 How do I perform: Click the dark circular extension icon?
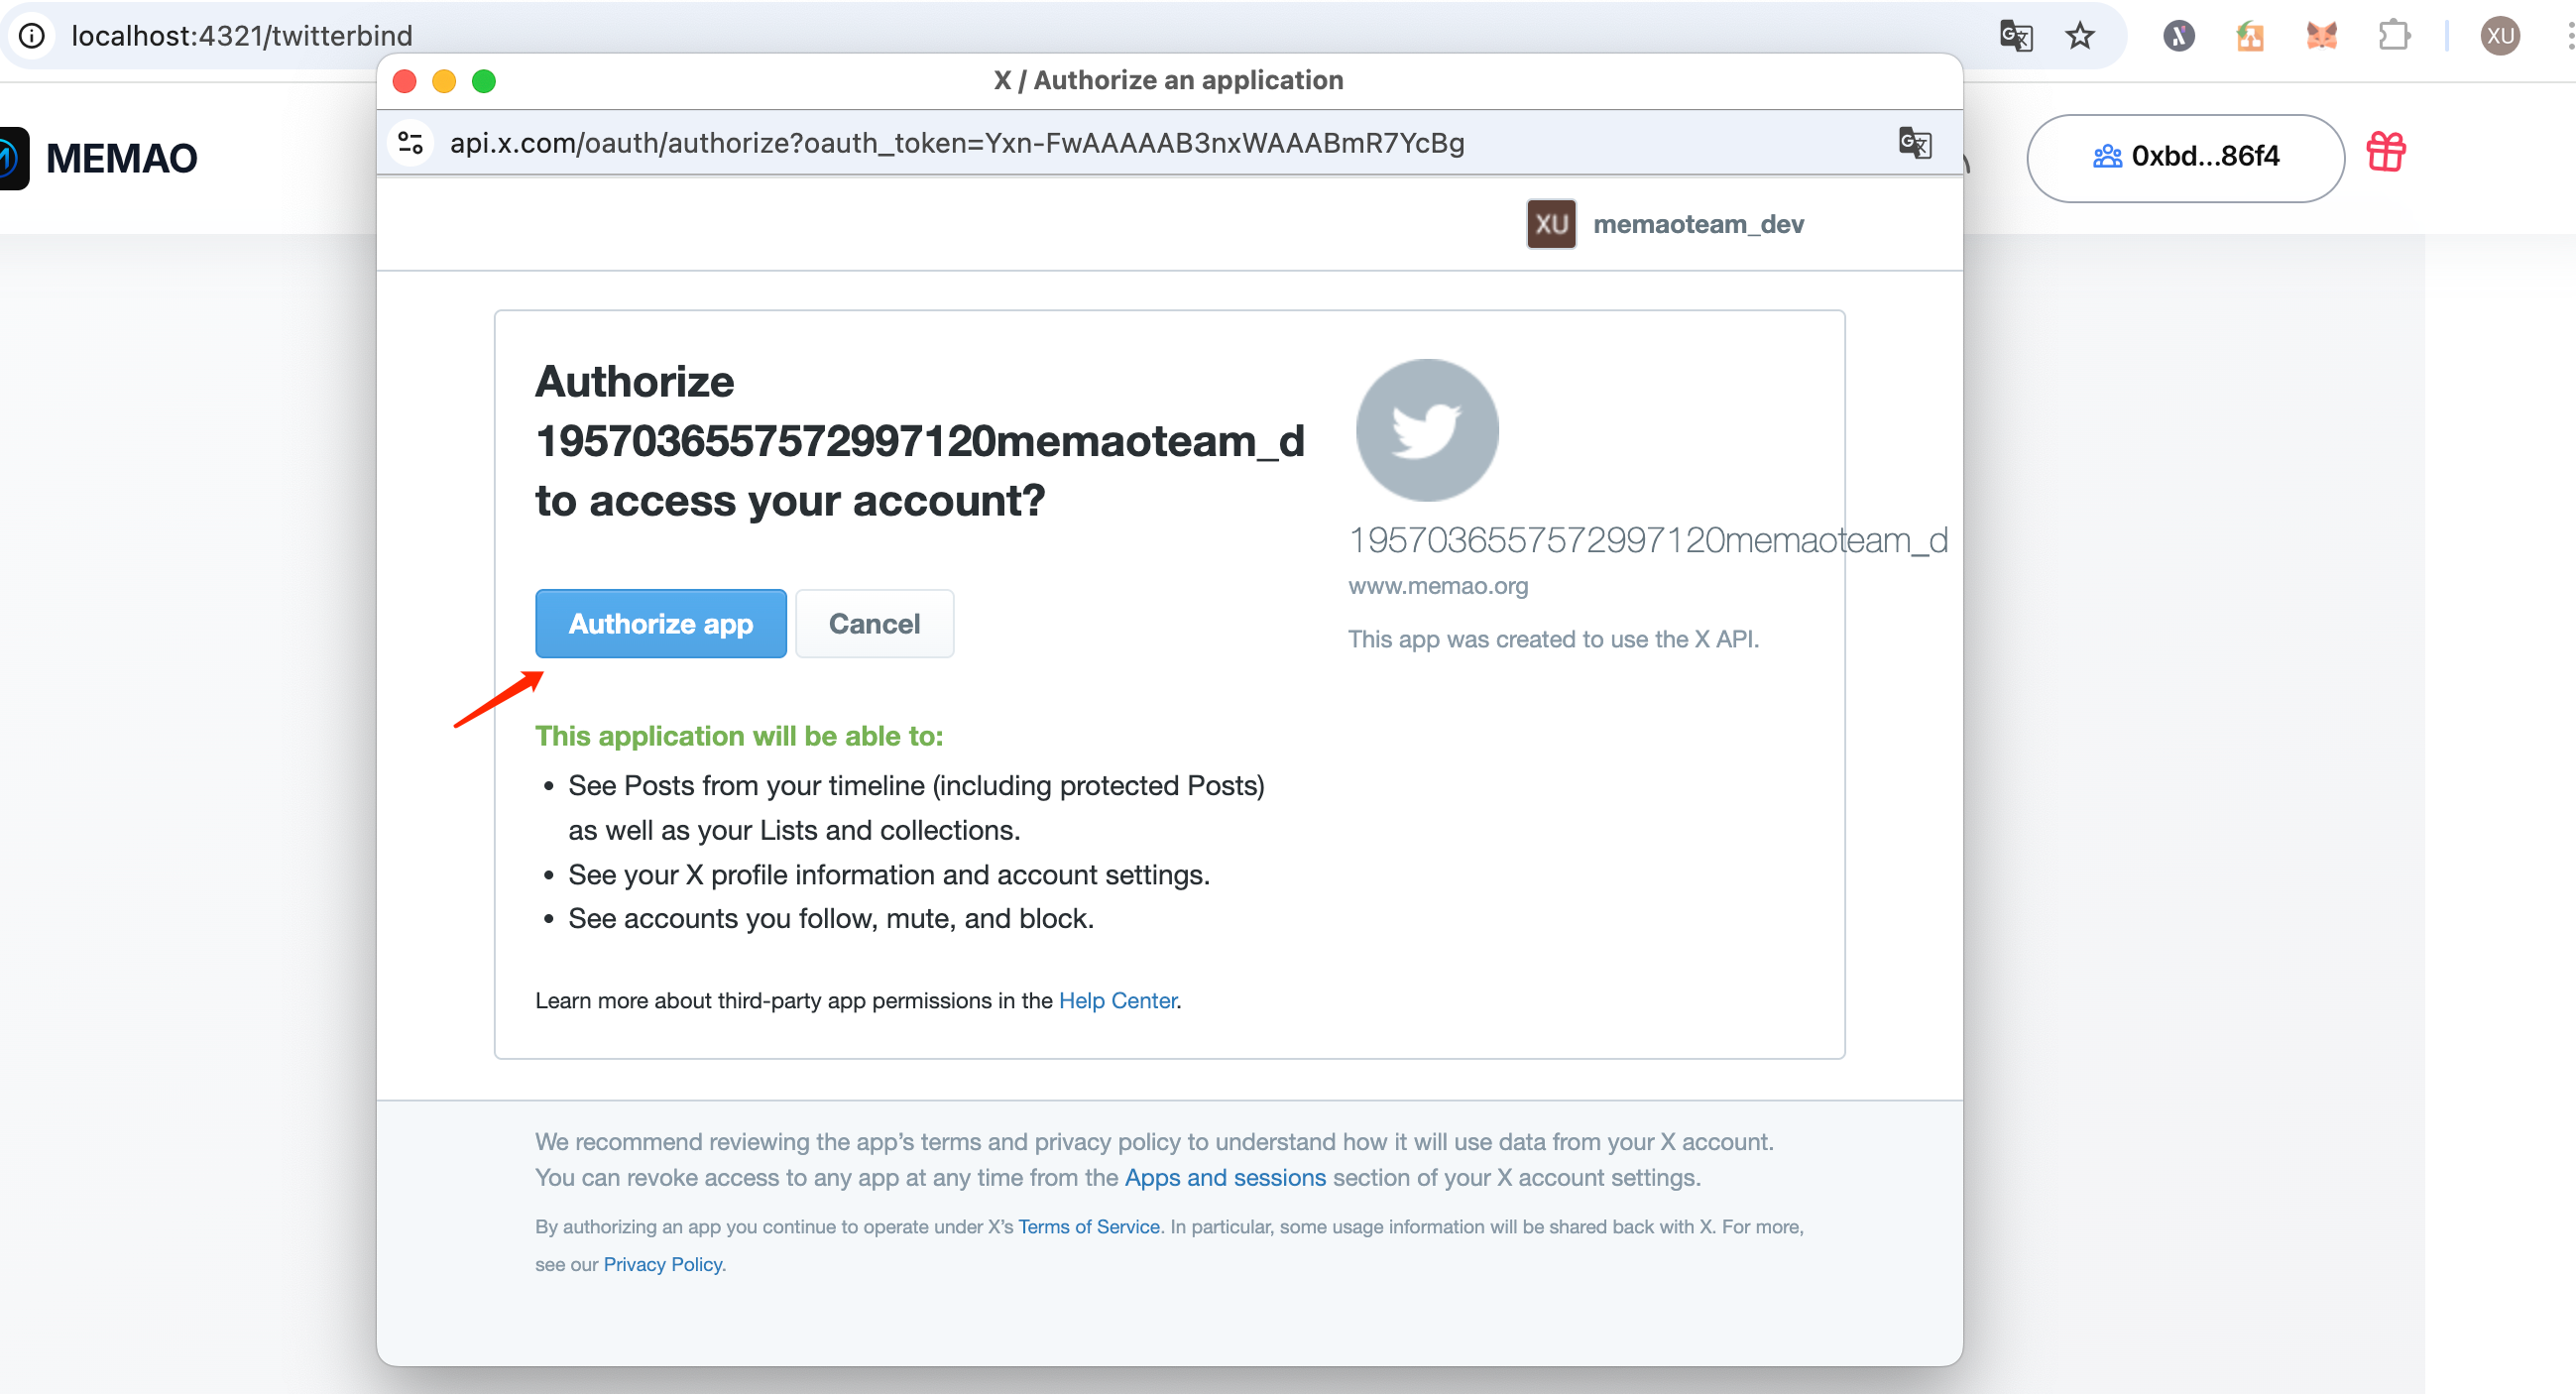pyautogui.click(x=2178, y=35)
